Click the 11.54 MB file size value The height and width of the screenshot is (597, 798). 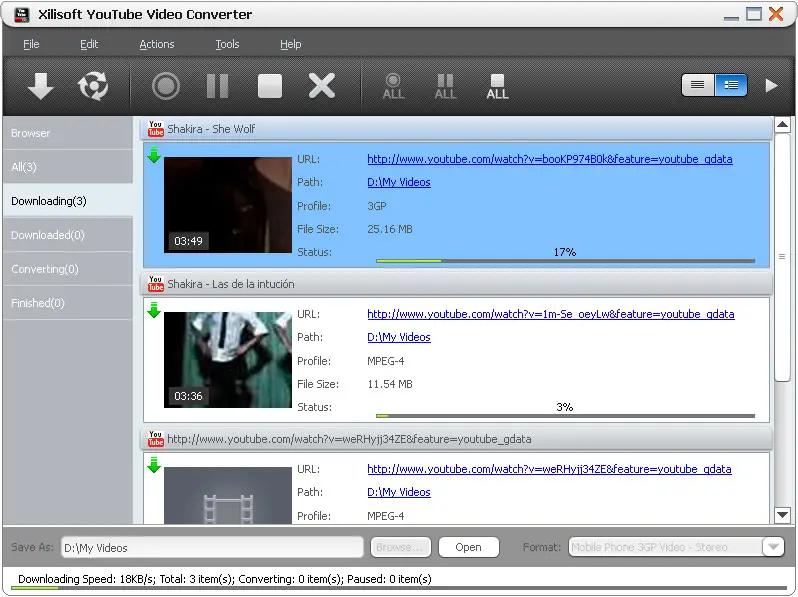click(390, 384)
